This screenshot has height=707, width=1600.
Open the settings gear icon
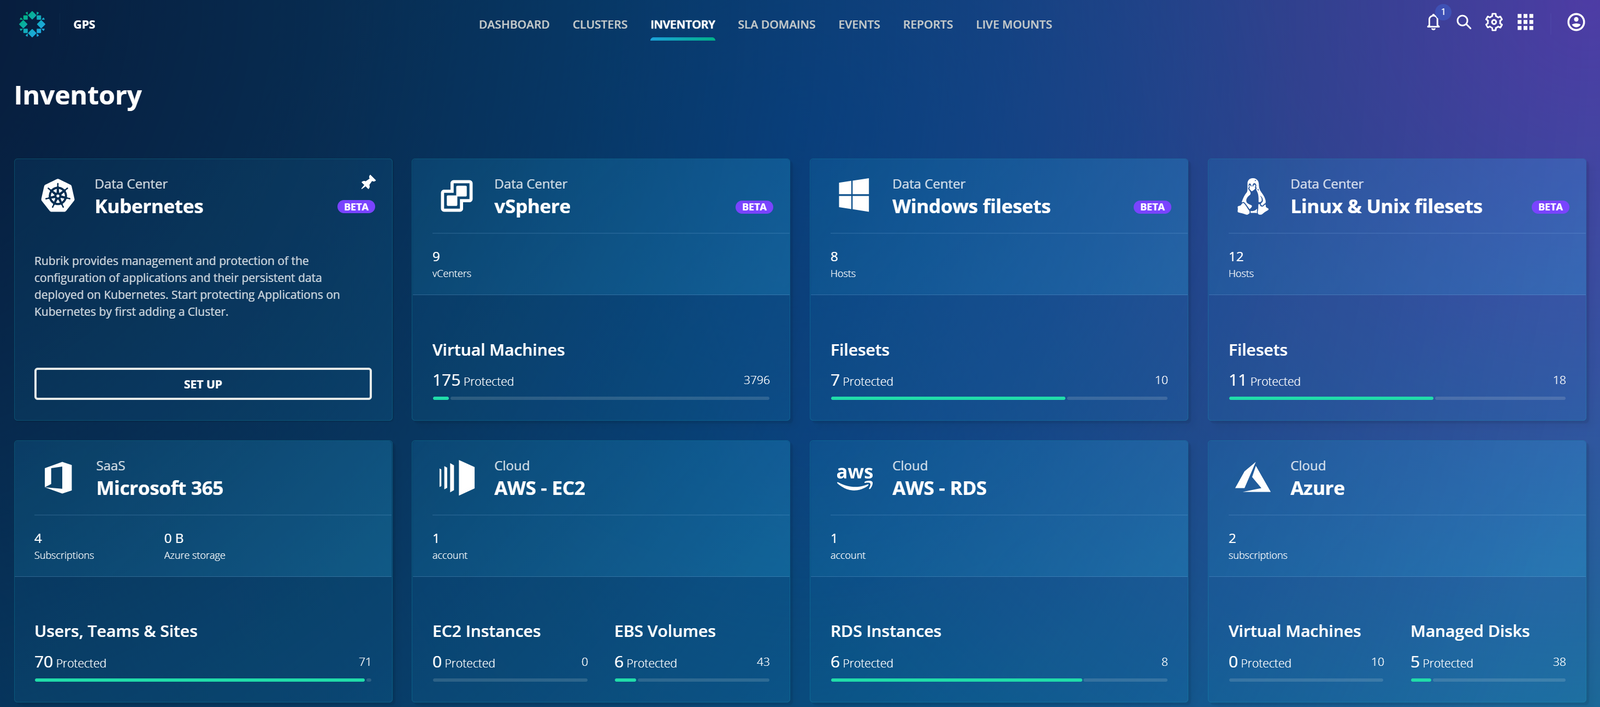coord(1494,22)
